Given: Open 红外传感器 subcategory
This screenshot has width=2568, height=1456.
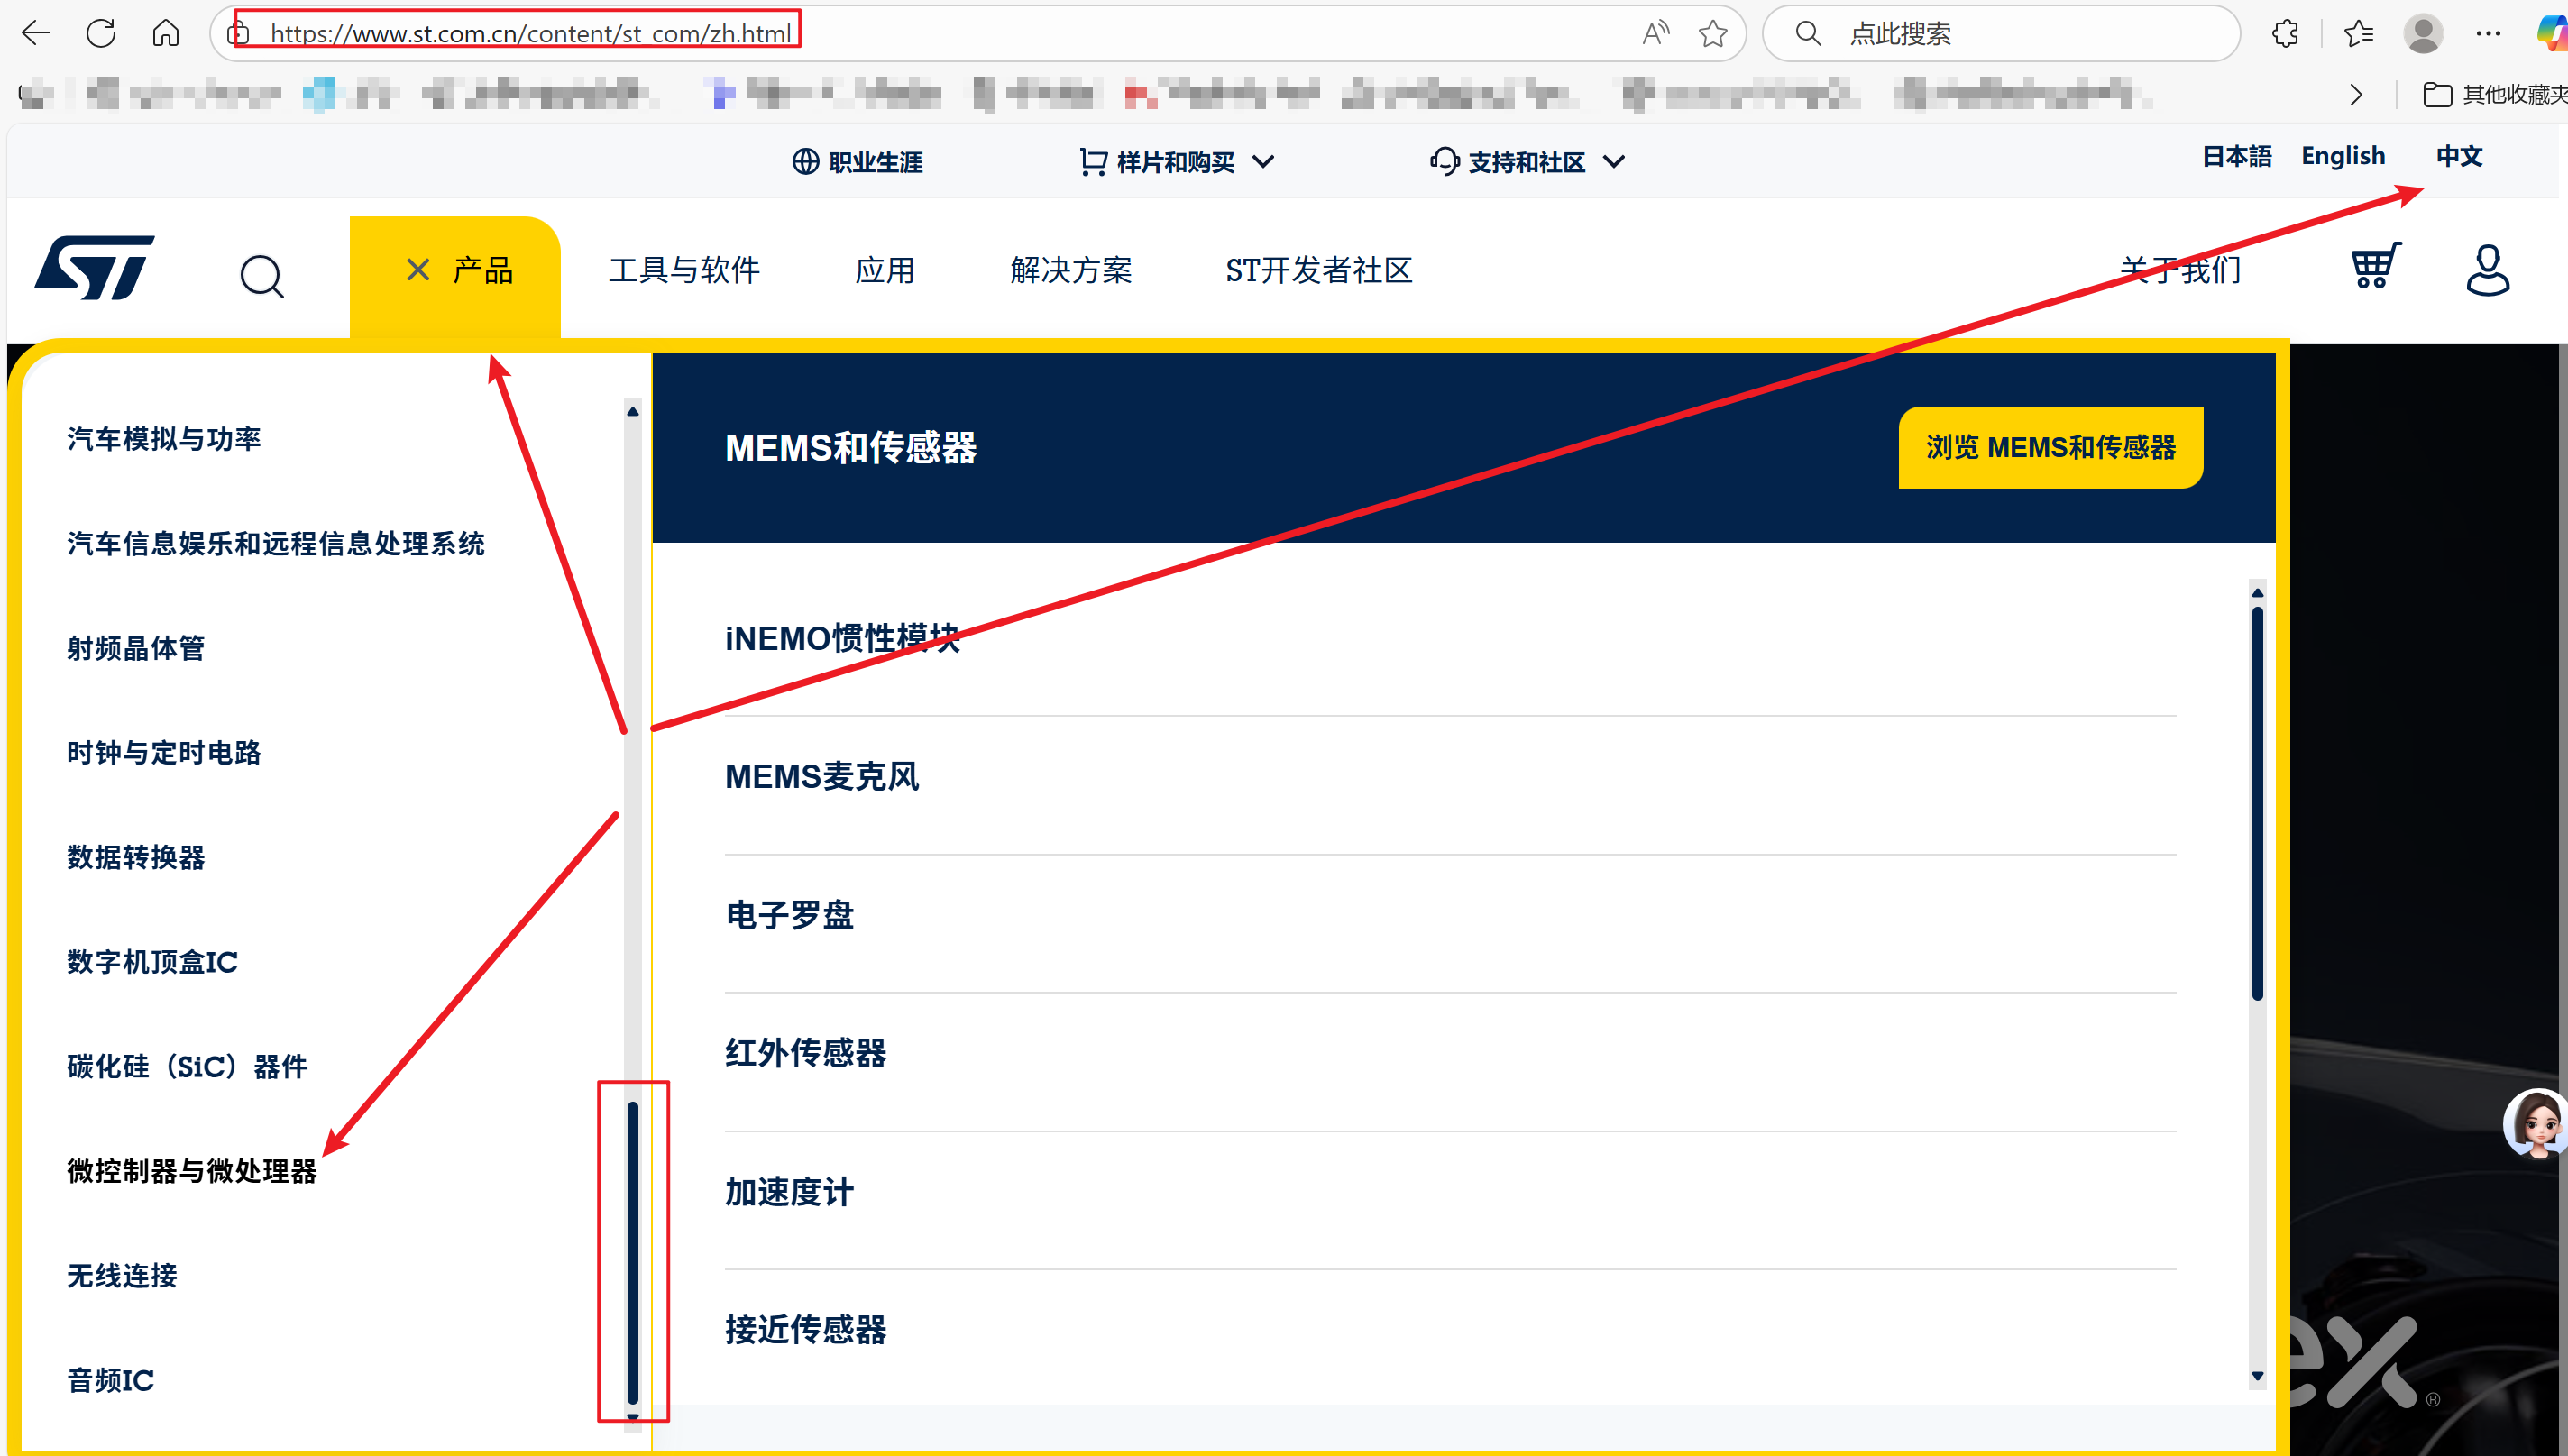Looking at the screenshot, I should 806,1052.
